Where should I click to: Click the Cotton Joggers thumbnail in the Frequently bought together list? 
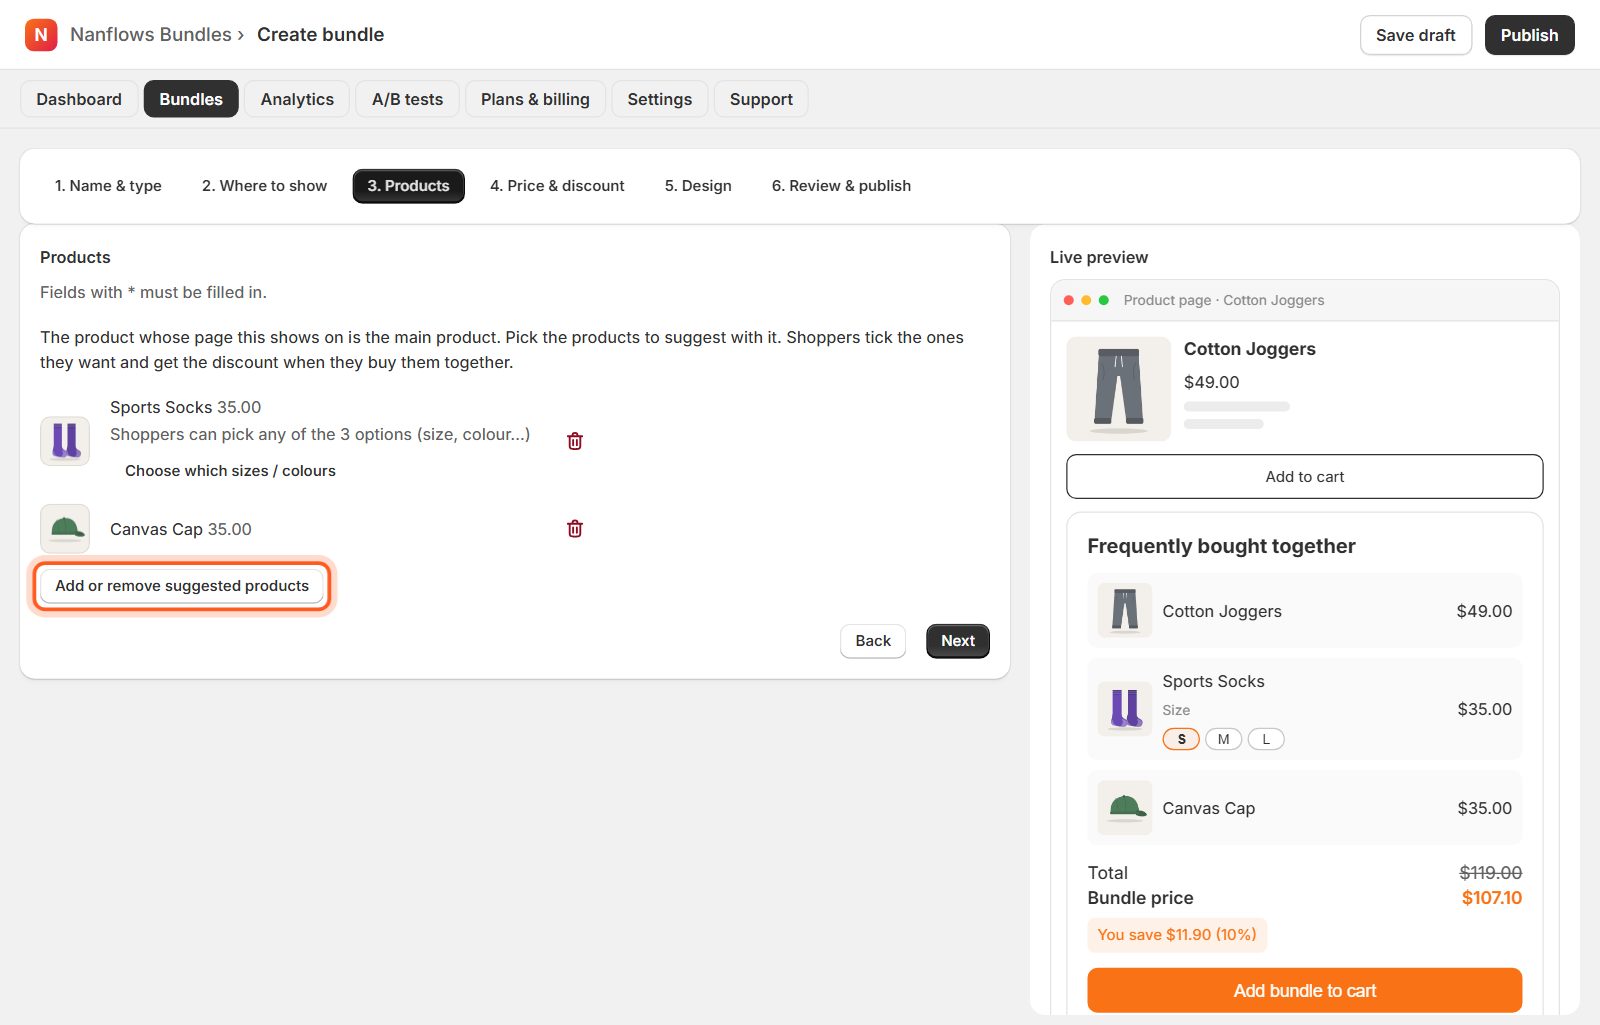1125,610
